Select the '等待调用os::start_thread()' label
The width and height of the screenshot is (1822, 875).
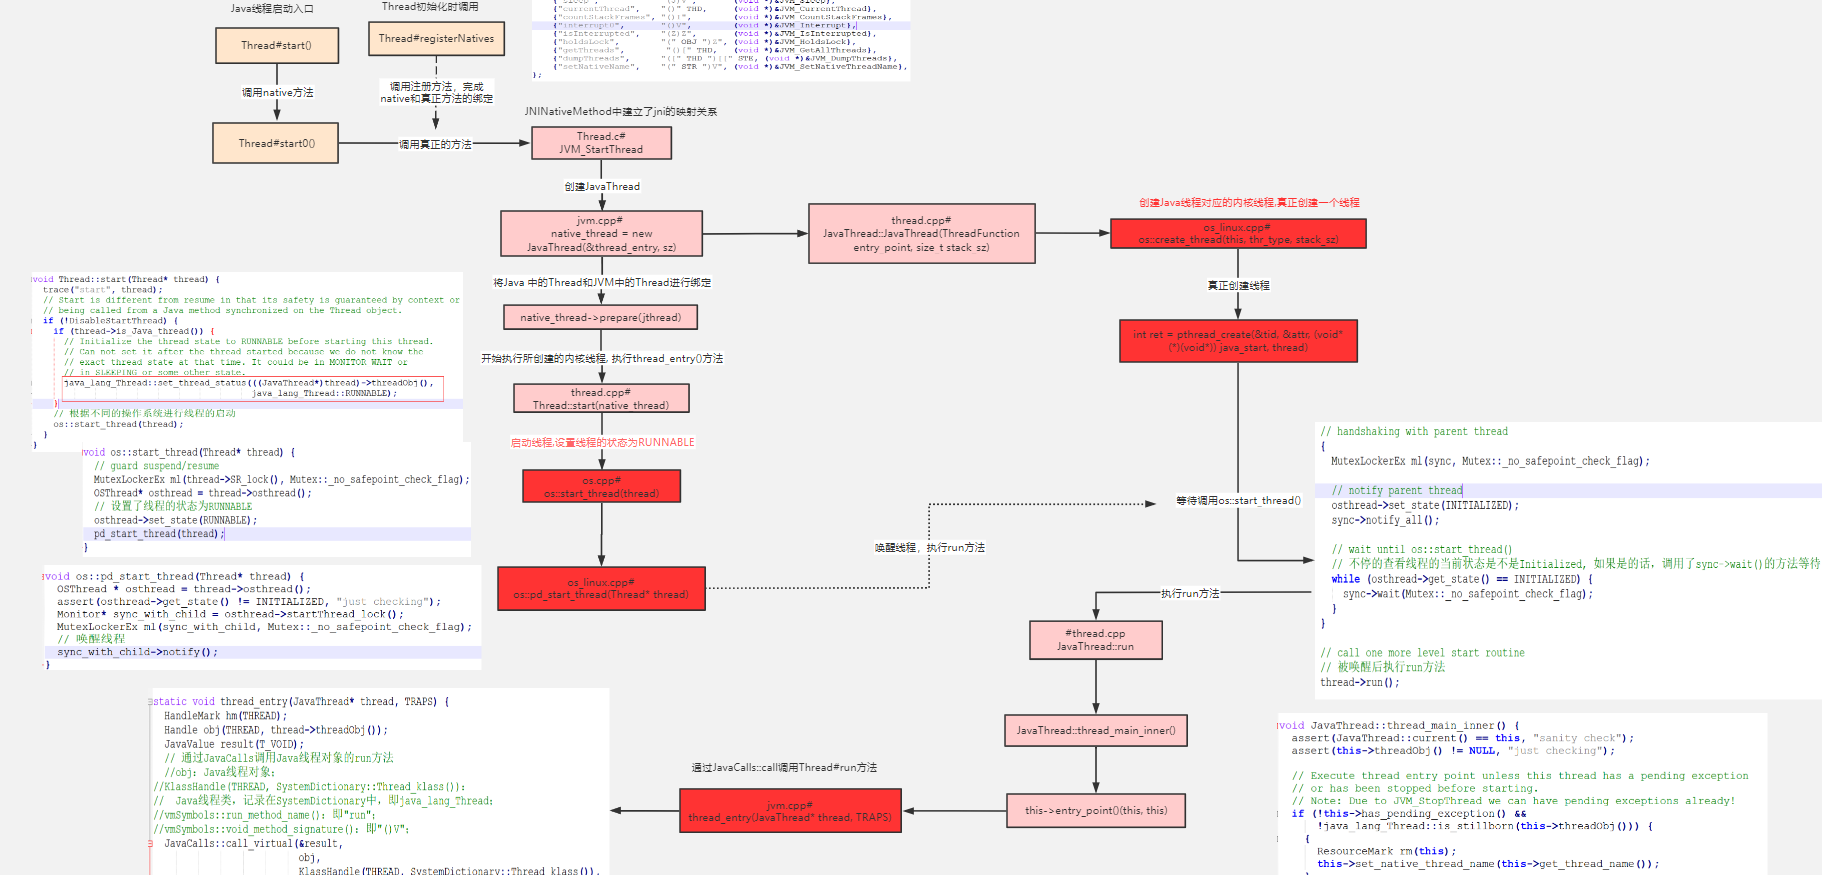tap(1238, 501)
